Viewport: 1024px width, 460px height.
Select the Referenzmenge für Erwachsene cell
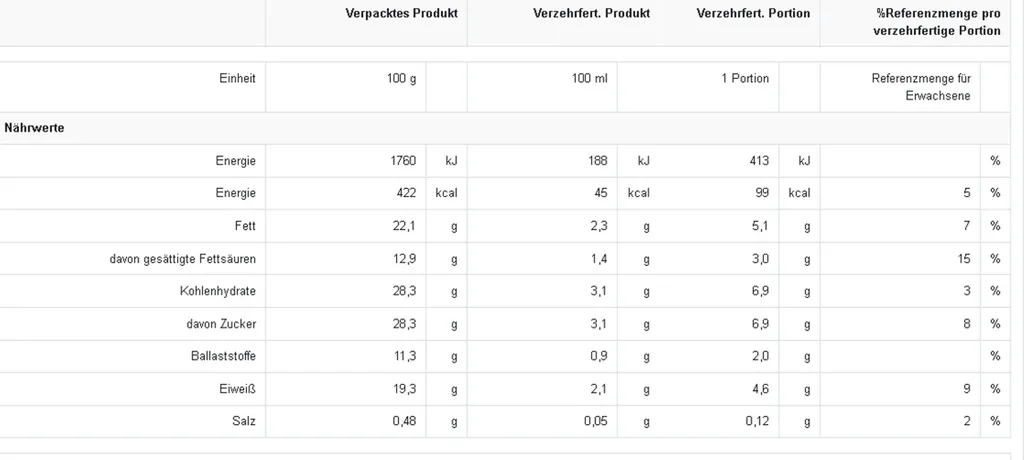click(921, 87)
